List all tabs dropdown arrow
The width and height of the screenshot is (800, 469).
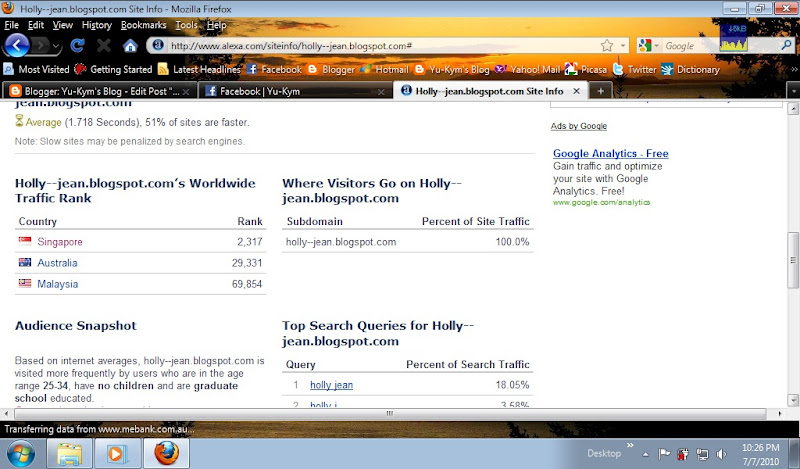[x=793, y=91]
